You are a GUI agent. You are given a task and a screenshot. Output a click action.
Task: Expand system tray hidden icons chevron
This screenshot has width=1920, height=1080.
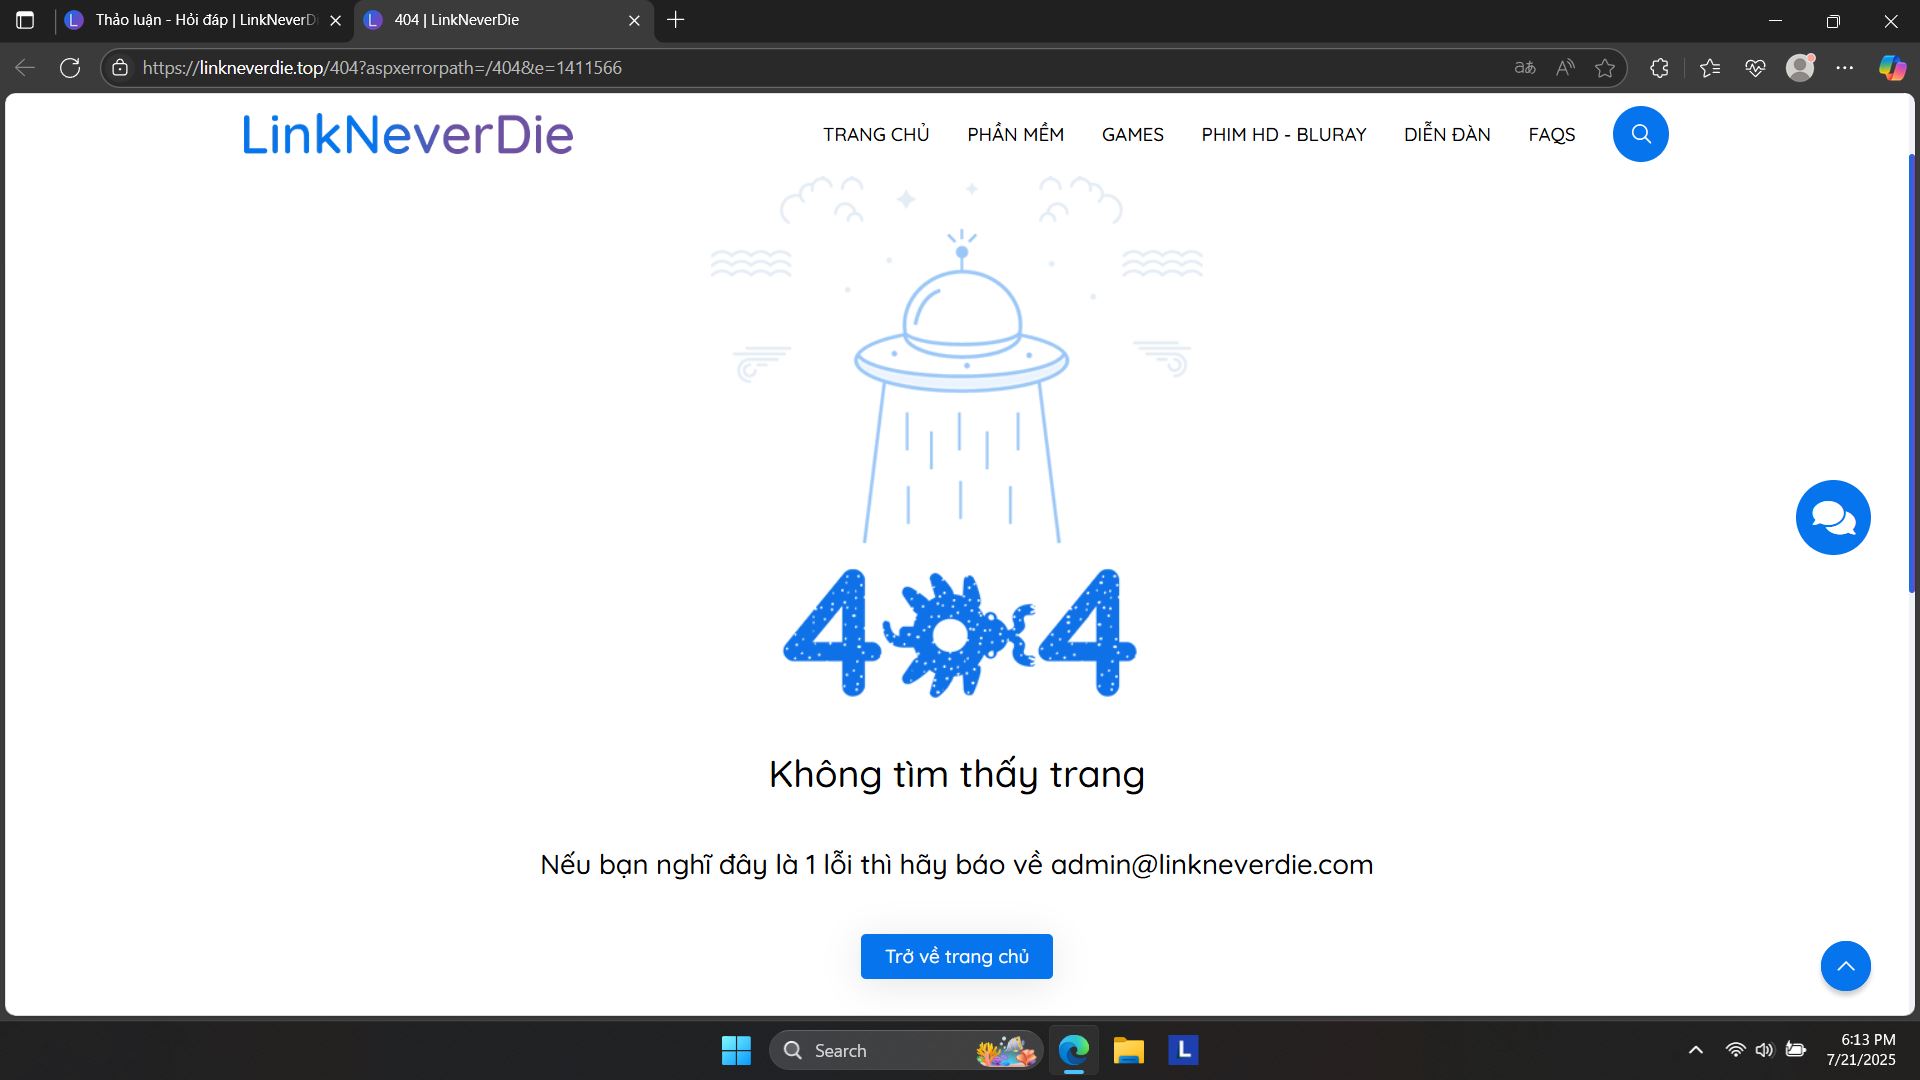pyautogui.click(x=1696, y=1050)
